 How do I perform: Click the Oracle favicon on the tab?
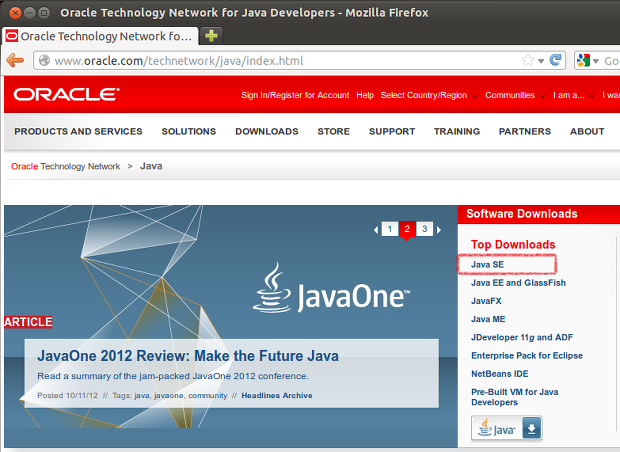pos(11,36)
